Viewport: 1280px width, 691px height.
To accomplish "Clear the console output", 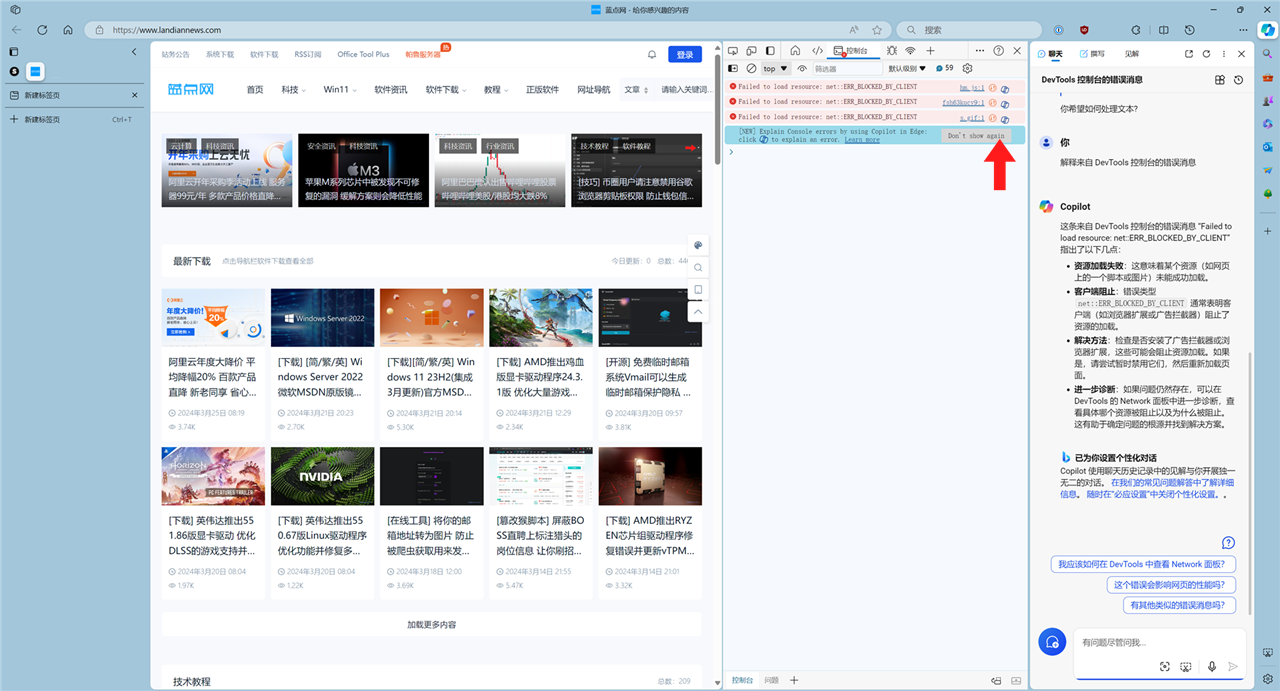I will click(751, 69).
